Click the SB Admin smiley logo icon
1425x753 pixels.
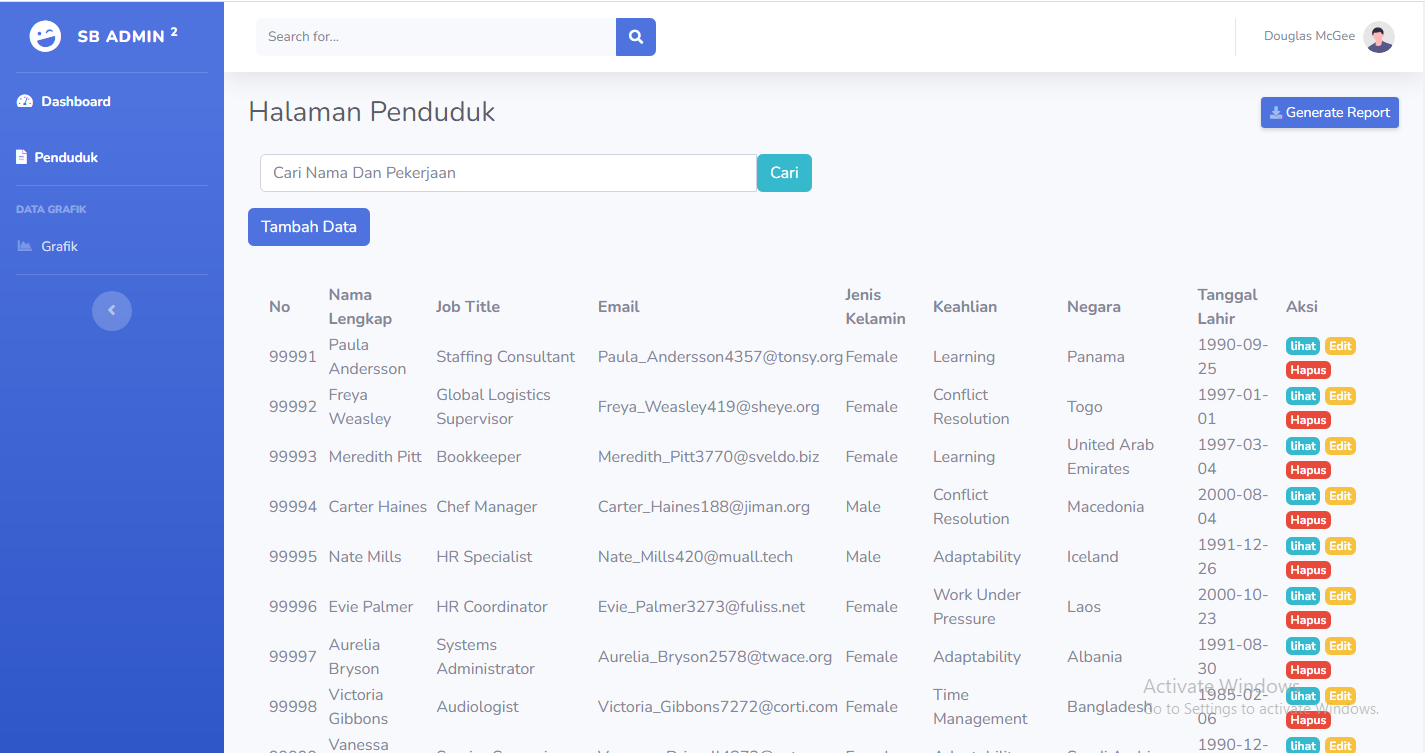tap(45, 36)
